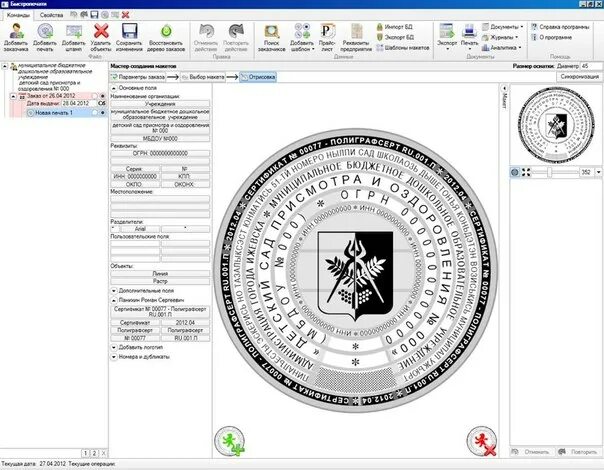Click the small undo arrow in quick toolbar
Screen dimensions: 604x470
pos(74,15)
